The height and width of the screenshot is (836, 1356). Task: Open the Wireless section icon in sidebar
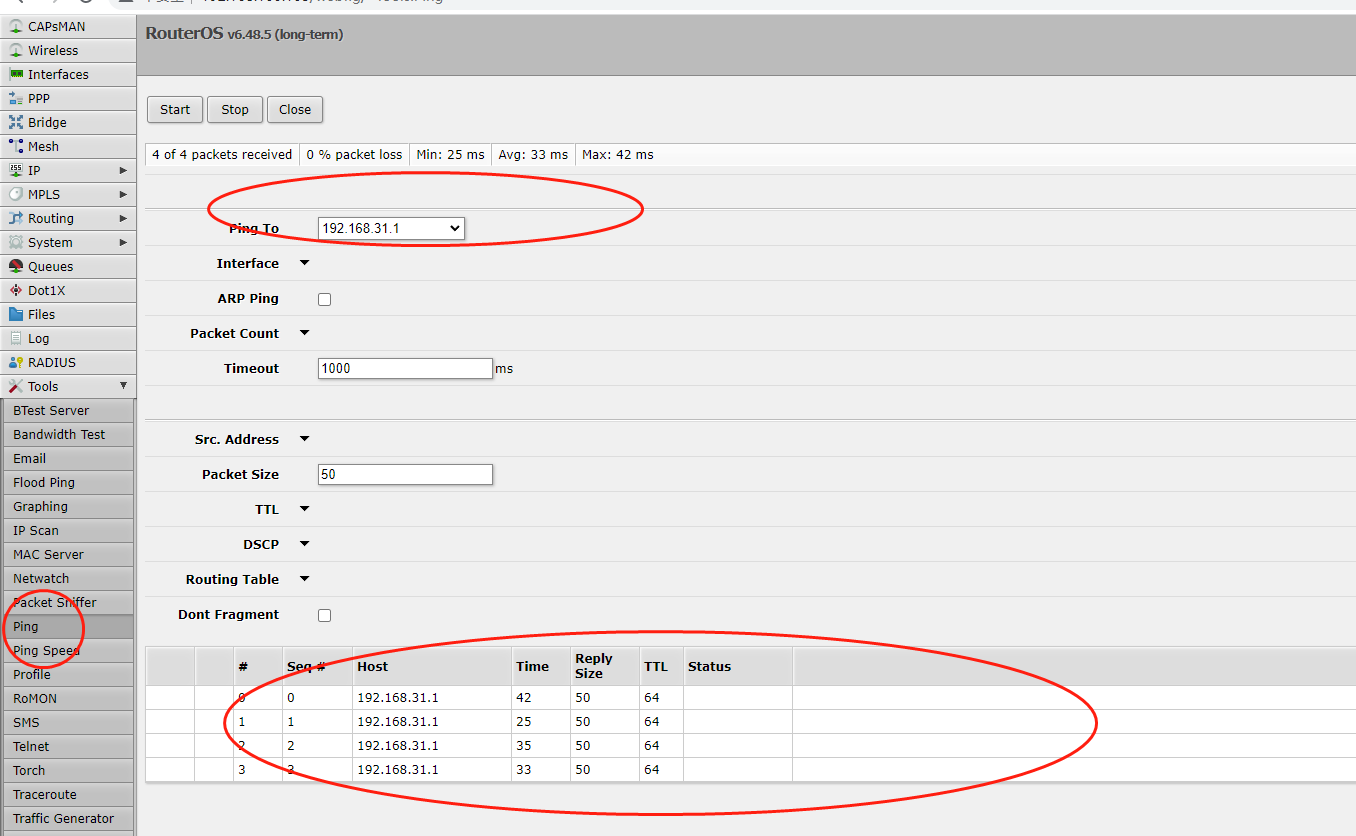[16, 50]
